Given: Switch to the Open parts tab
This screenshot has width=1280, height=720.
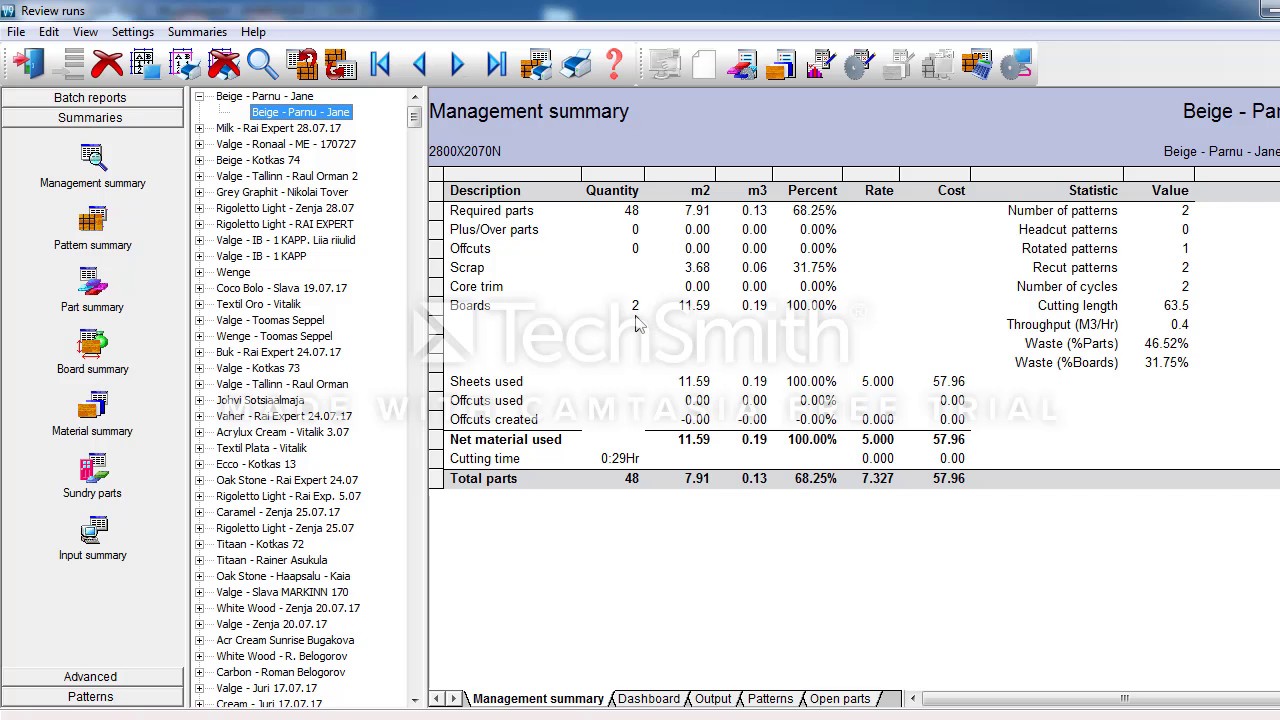Looking at the screenshot, I should [840, 699].
